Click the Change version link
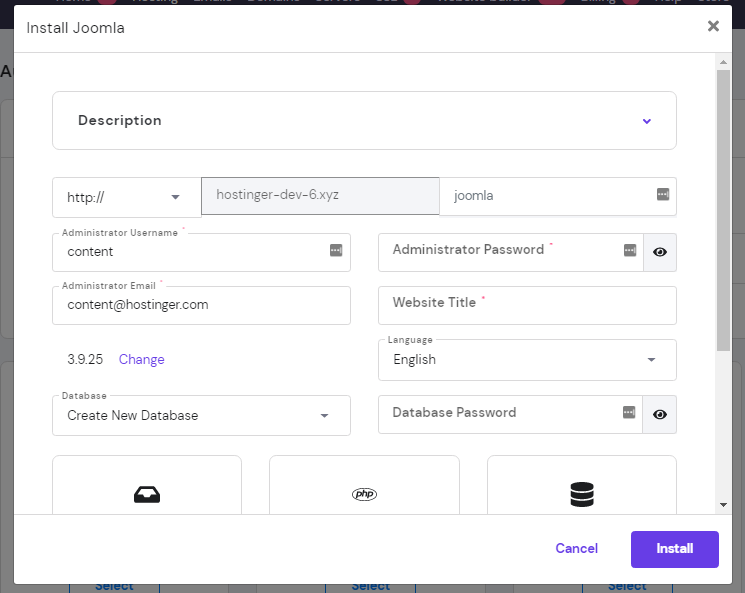 141,360
